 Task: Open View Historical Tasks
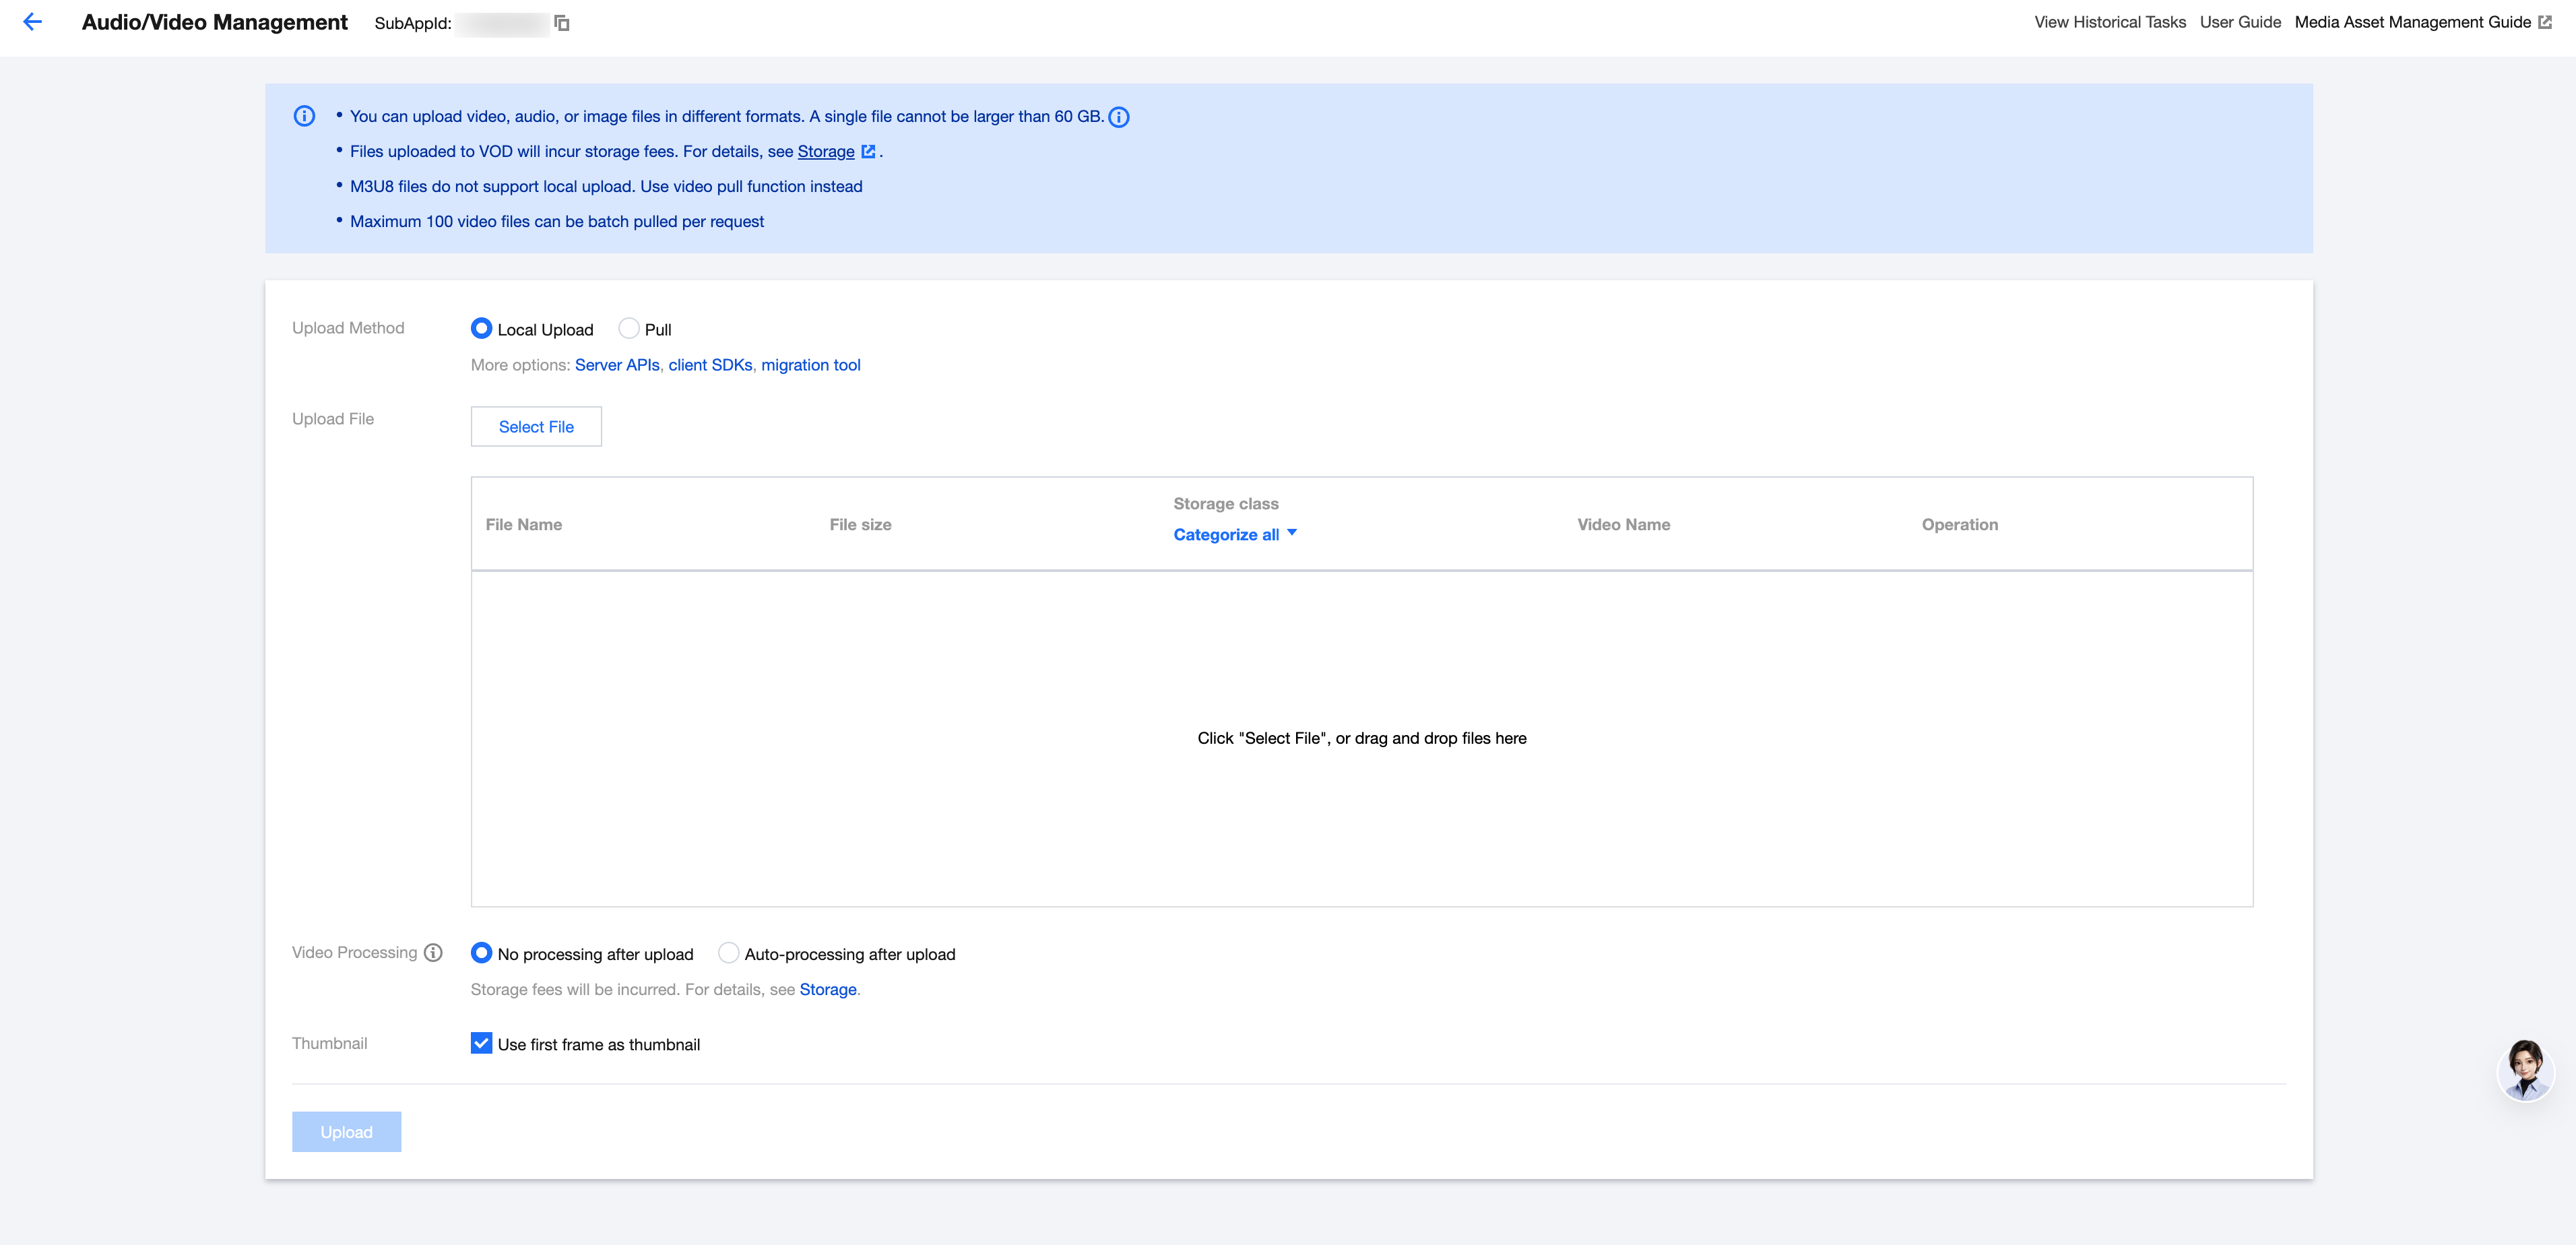coord(2110,22)
